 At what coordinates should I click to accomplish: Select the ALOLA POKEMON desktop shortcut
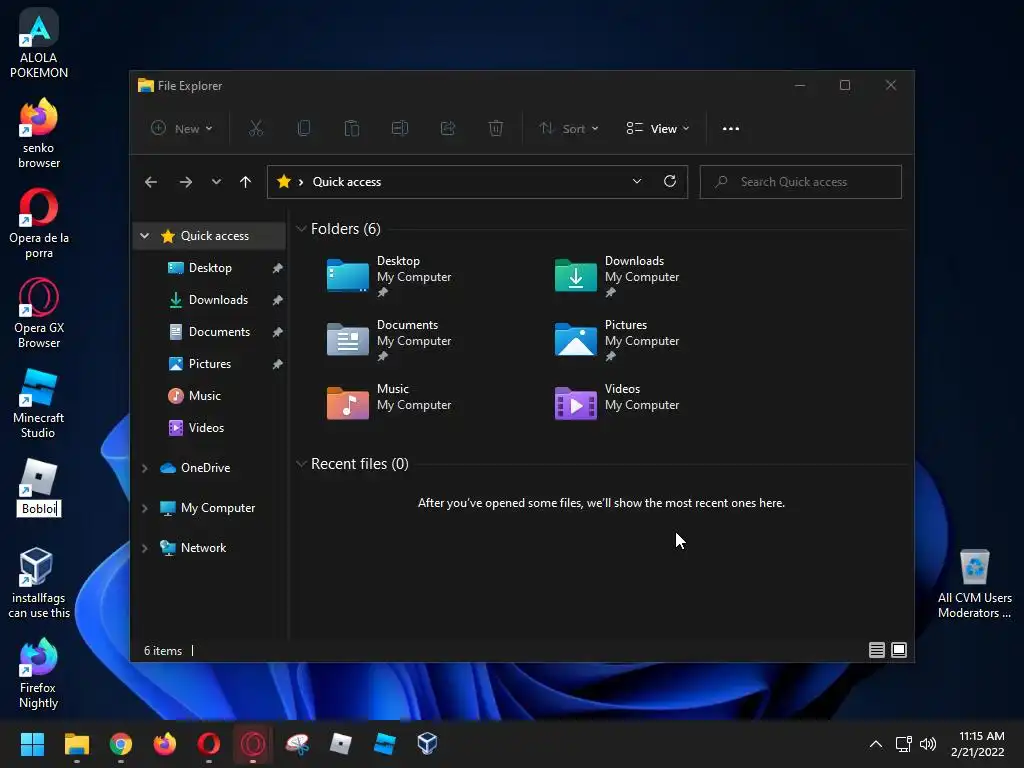click(39, 43)
